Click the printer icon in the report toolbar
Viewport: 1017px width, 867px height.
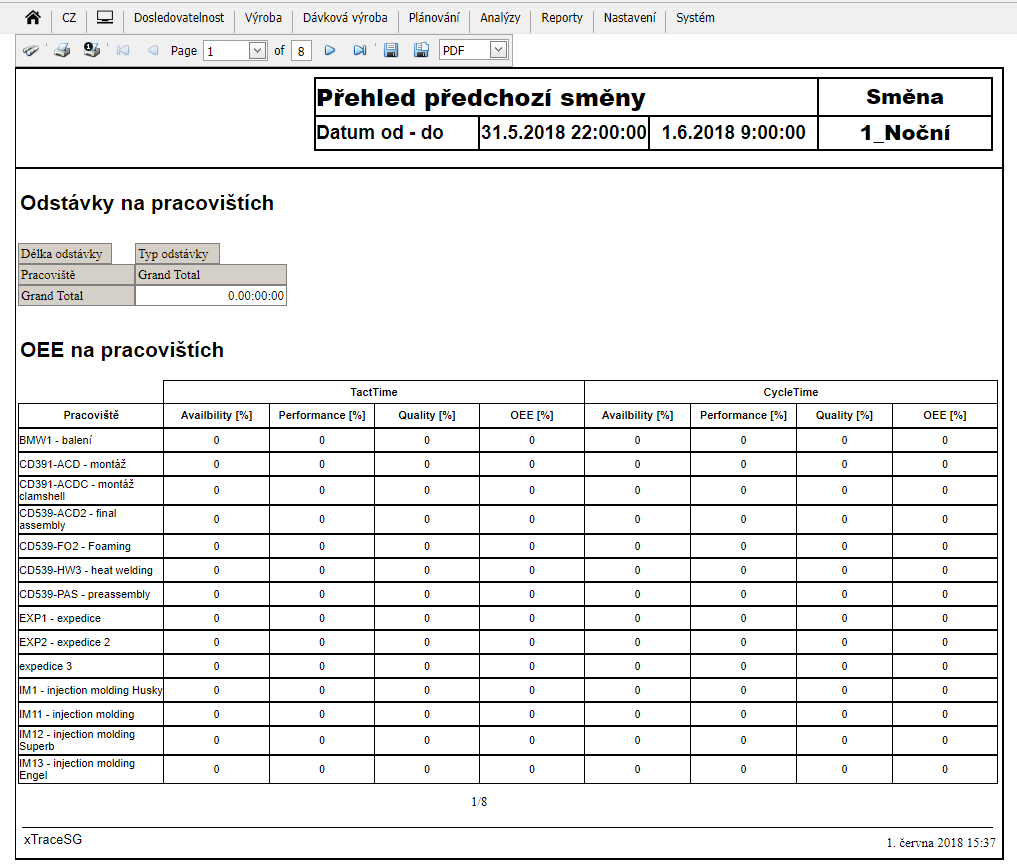pyautogui.click(x=62, y=50)
